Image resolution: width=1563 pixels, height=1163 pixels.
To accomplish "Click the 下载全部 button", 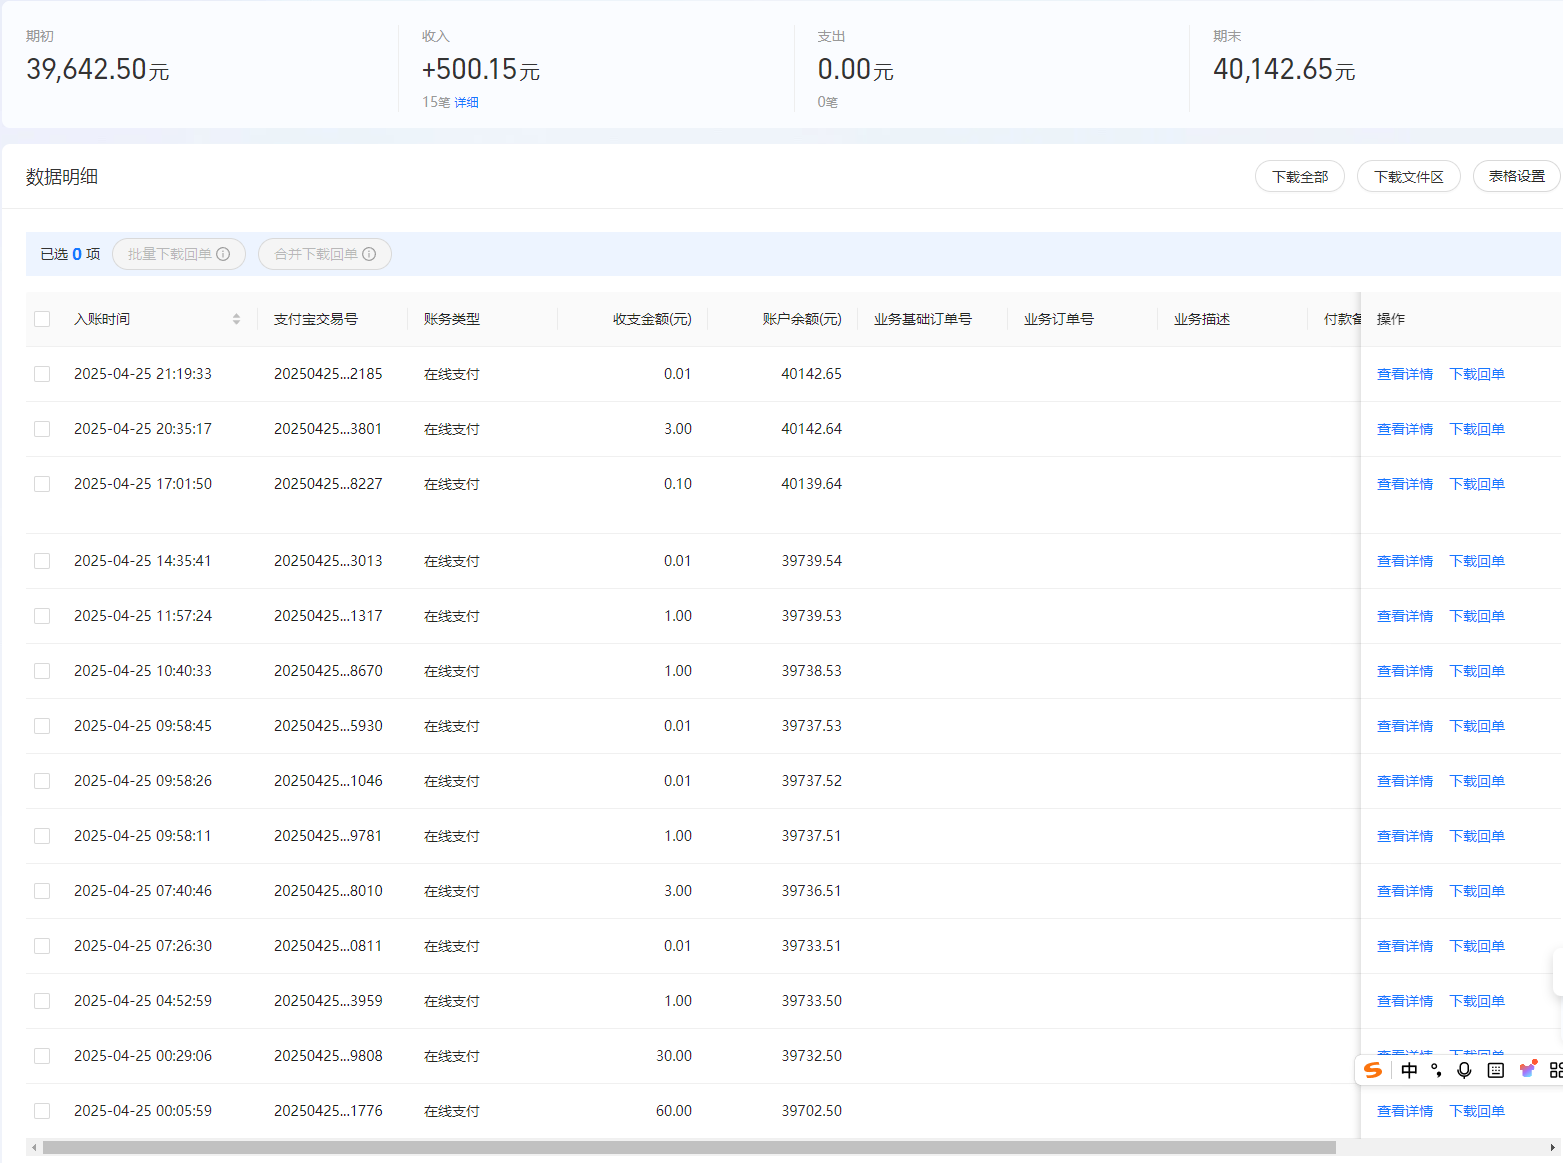I will tap(1299, 176).
